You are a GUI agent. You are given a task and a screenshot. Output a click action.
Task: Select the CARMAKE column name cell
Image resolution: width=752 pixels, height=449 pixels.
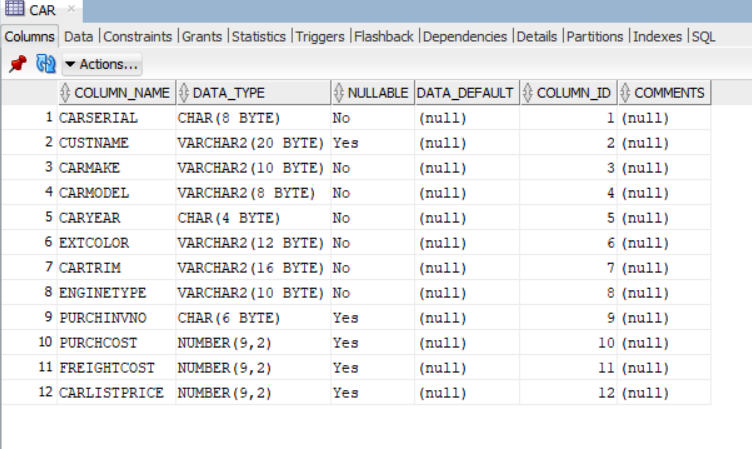coord(117,168)
